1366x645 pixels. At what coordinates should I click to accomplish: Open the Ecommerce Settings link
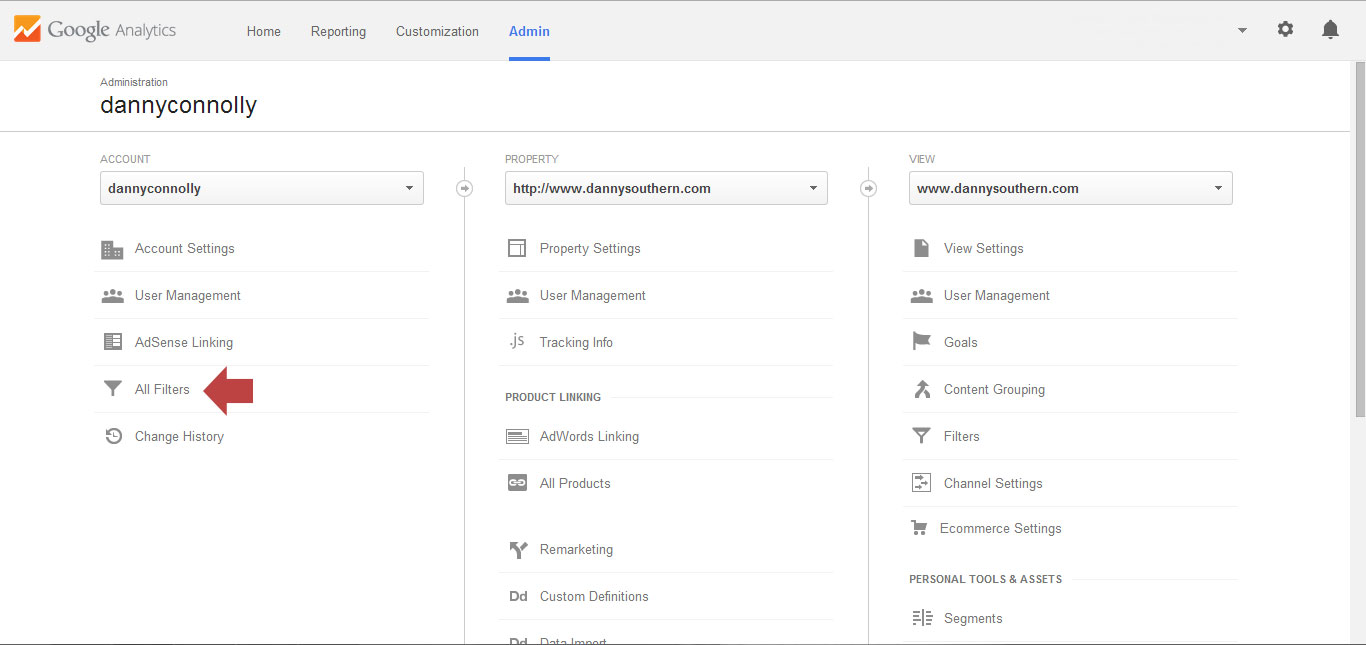click(1001, 528)
